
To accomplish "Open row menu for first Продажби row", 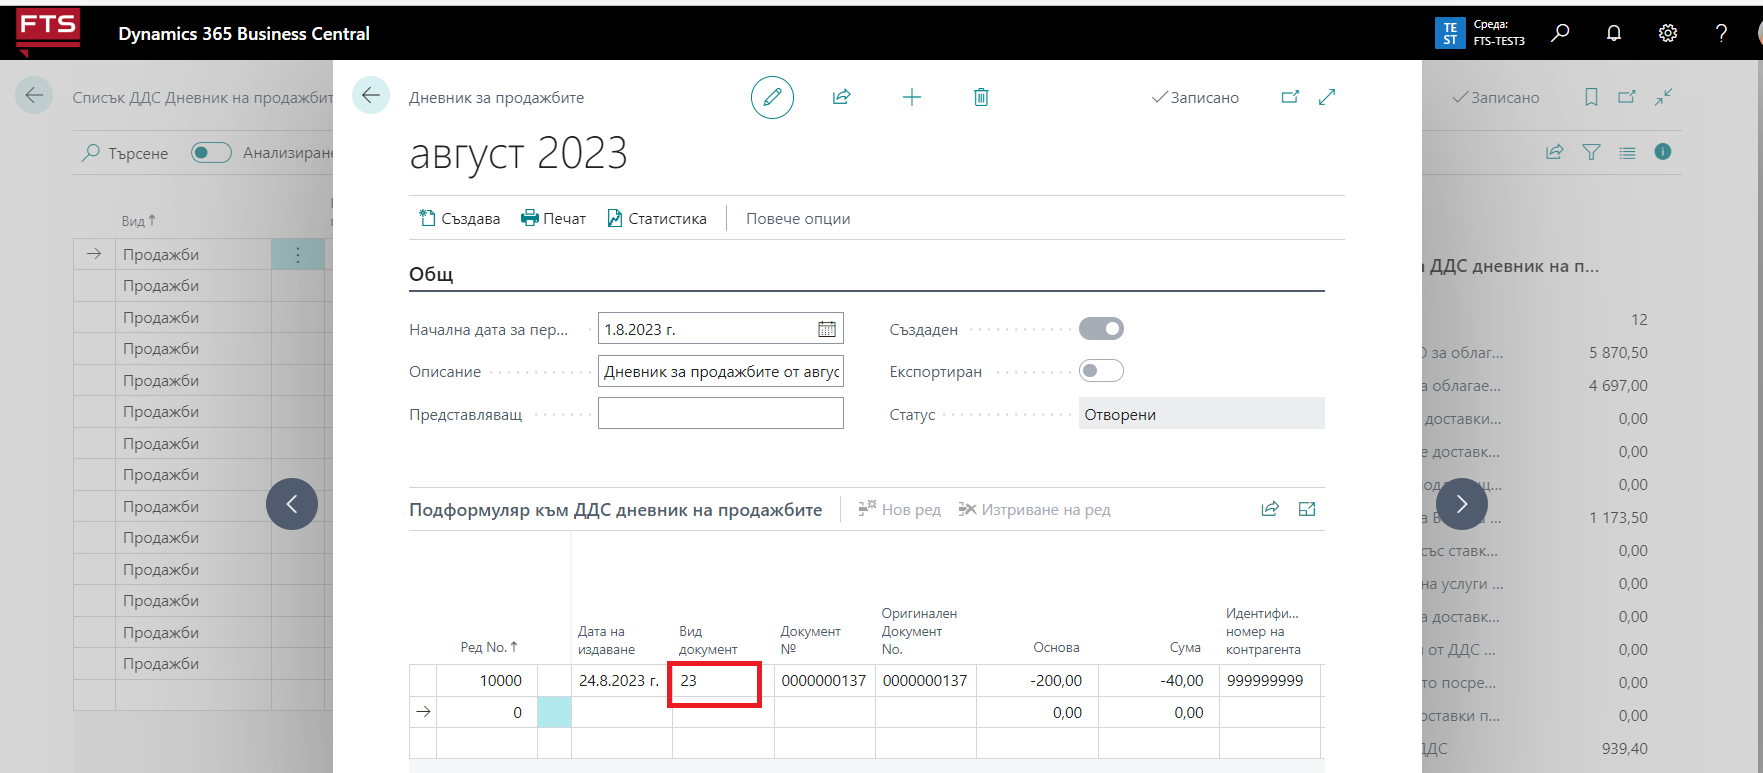I will [x=298, y=255].
